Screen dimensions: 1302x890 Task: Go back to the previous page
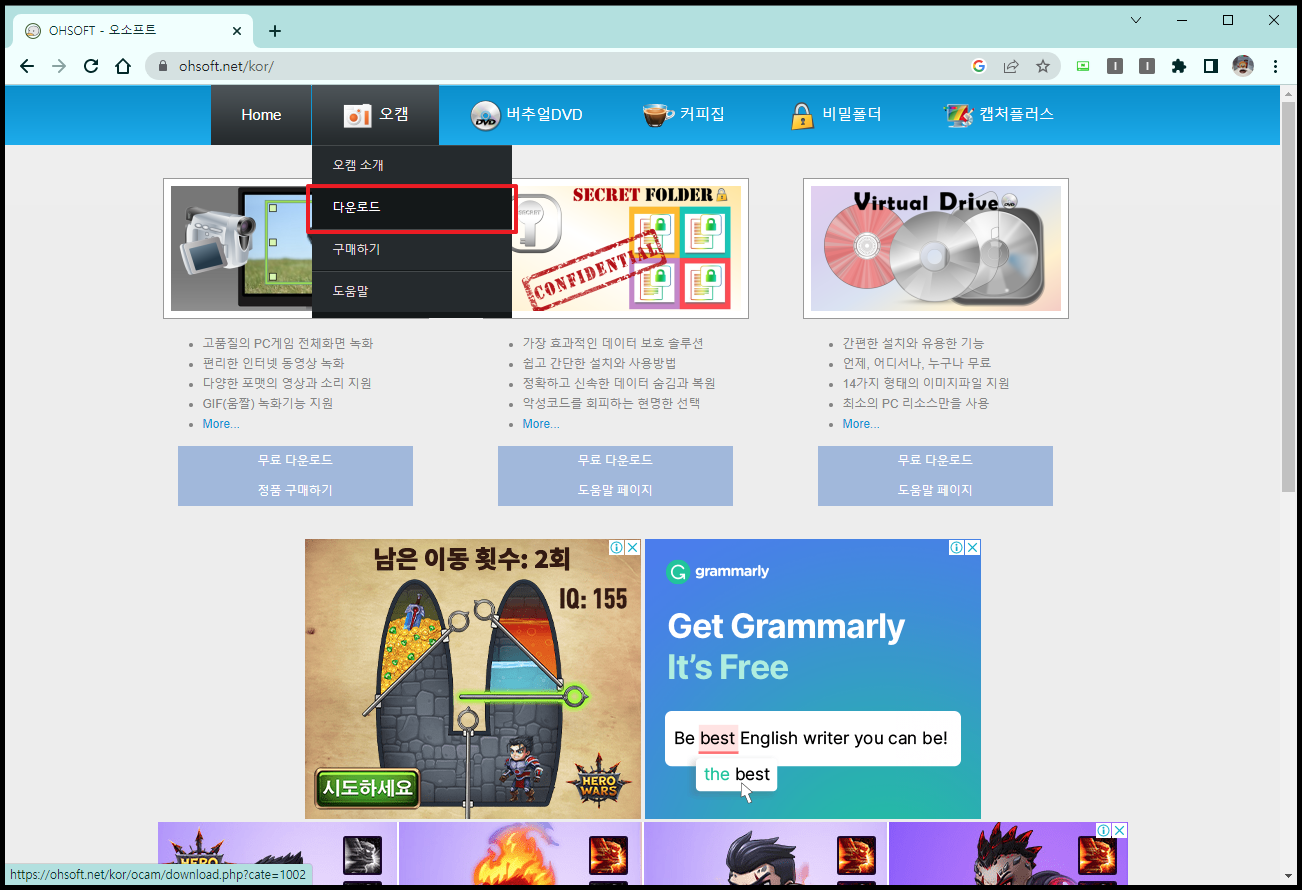pyautogui.click(x=27, y=66)
